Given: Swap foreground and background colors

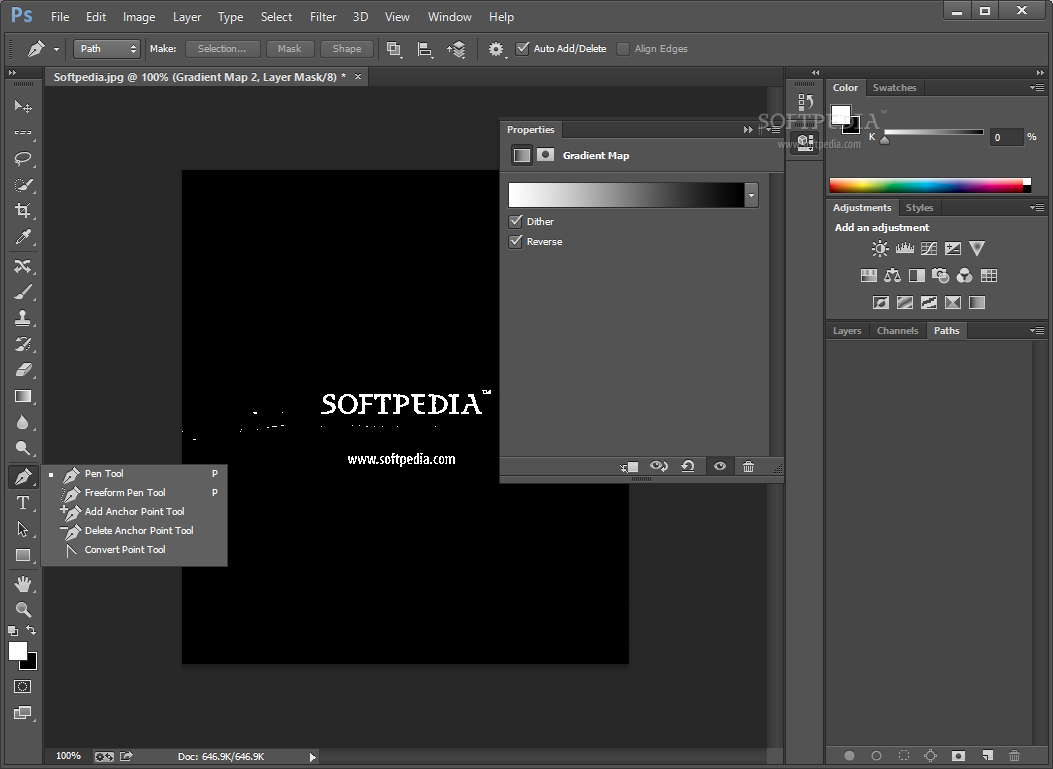Looking at the screenshot, I should 31,630.
